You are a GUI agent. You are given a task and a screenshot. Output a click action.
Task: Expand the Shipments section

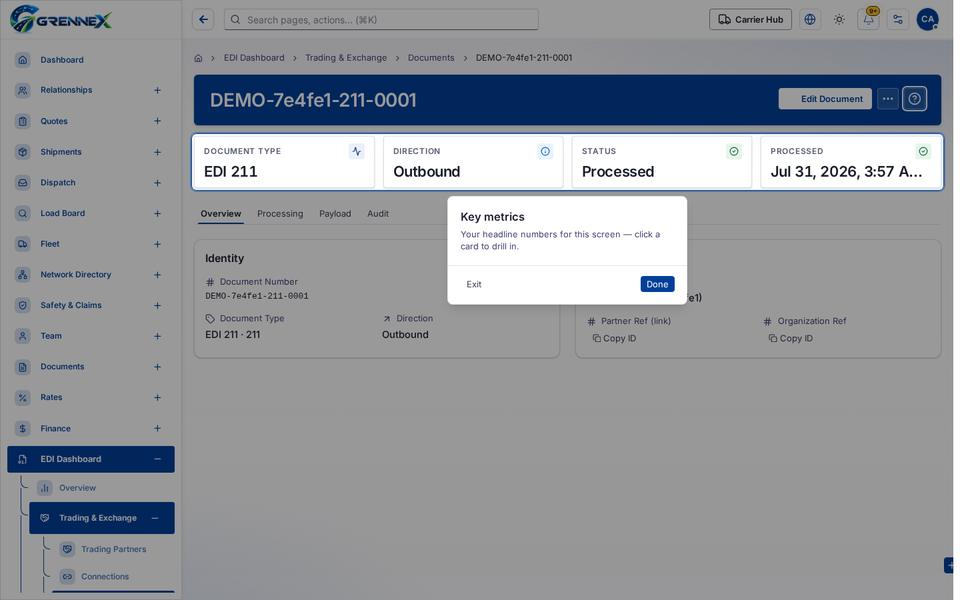click(x=157, y=152)
